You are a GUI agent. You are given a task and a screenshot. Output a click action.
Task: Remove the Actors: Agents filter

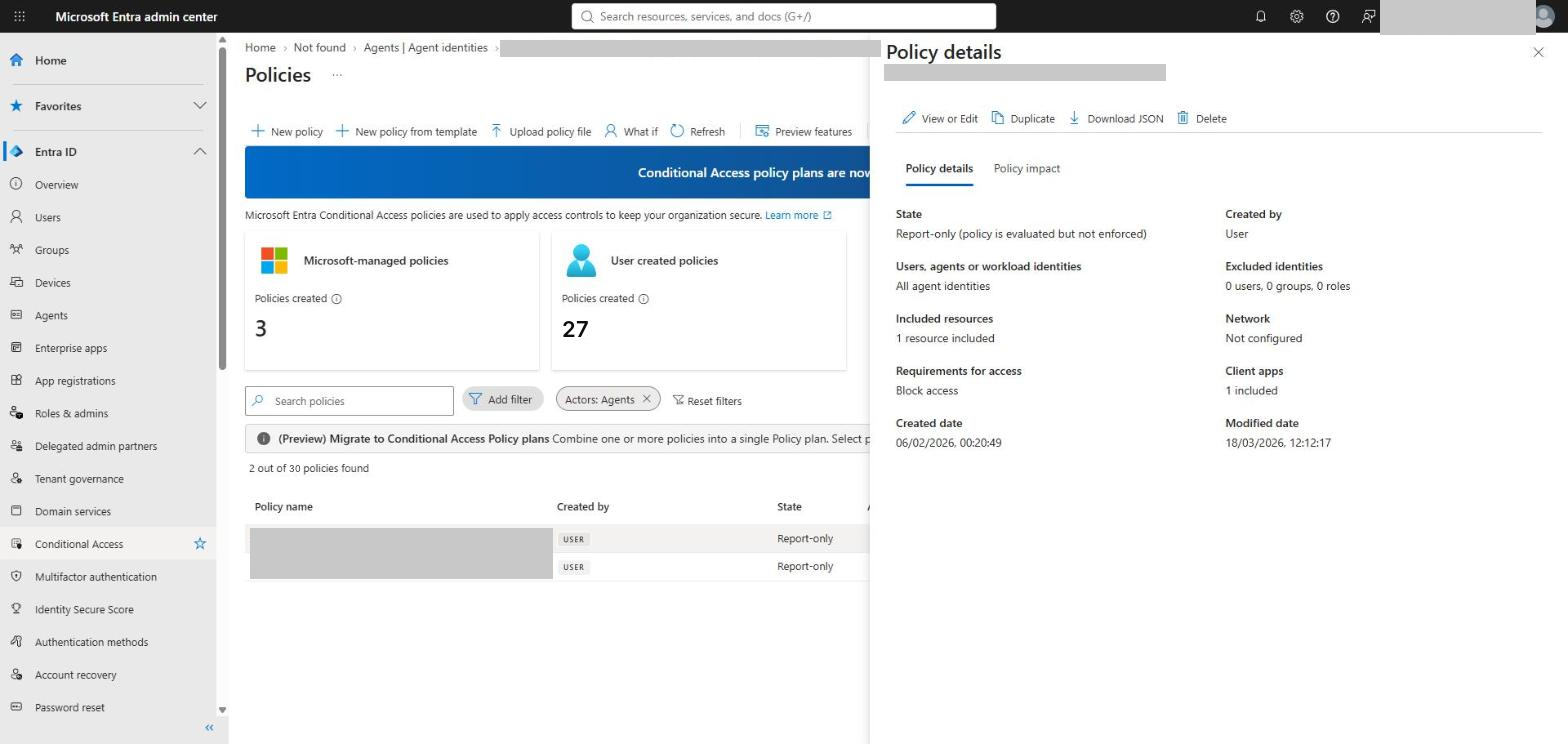tap(646, 399)
